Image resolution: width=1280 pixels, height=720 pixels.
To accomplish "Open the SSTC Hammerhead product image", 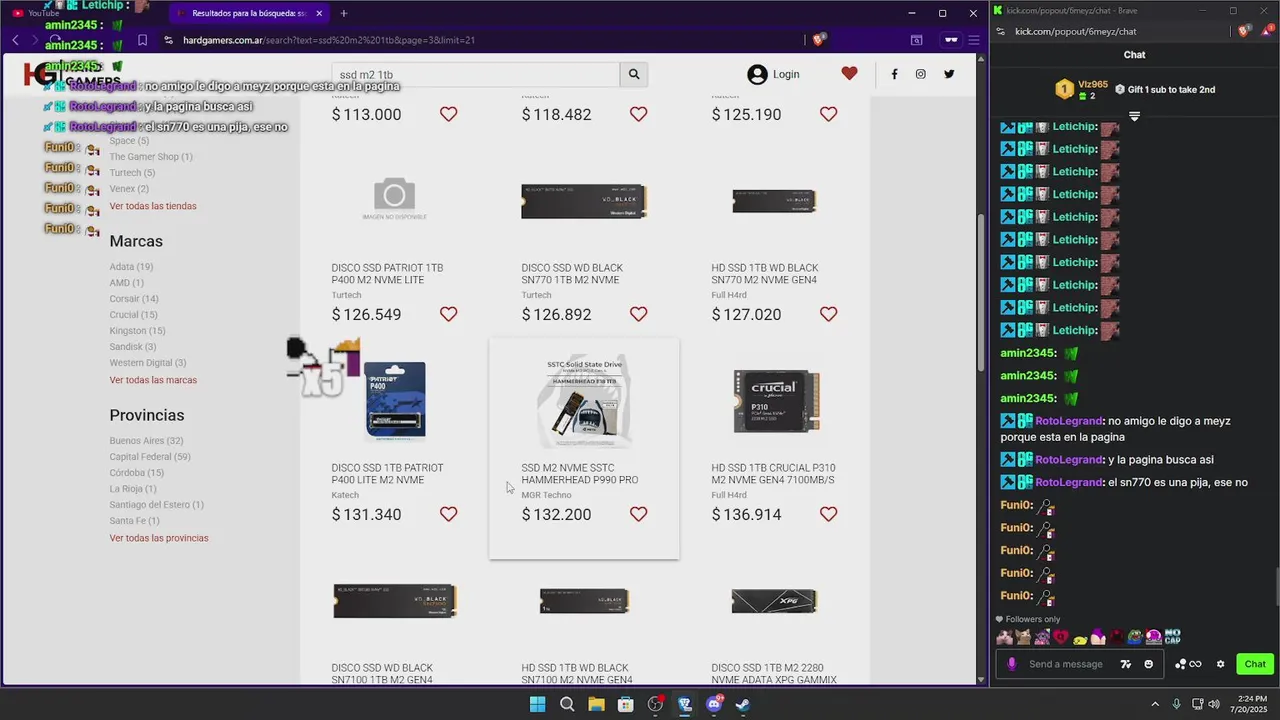I will coord(584,400).
